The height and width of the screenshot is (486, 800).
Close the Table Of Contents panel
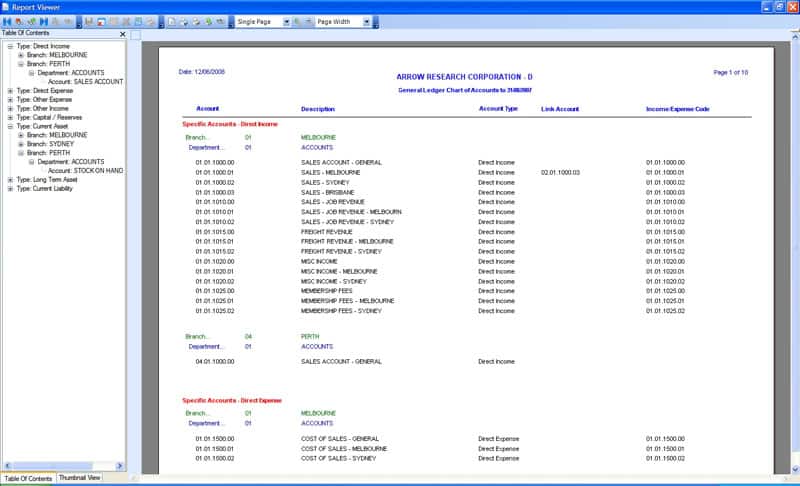pyautogui.click(x=122, y=34)
